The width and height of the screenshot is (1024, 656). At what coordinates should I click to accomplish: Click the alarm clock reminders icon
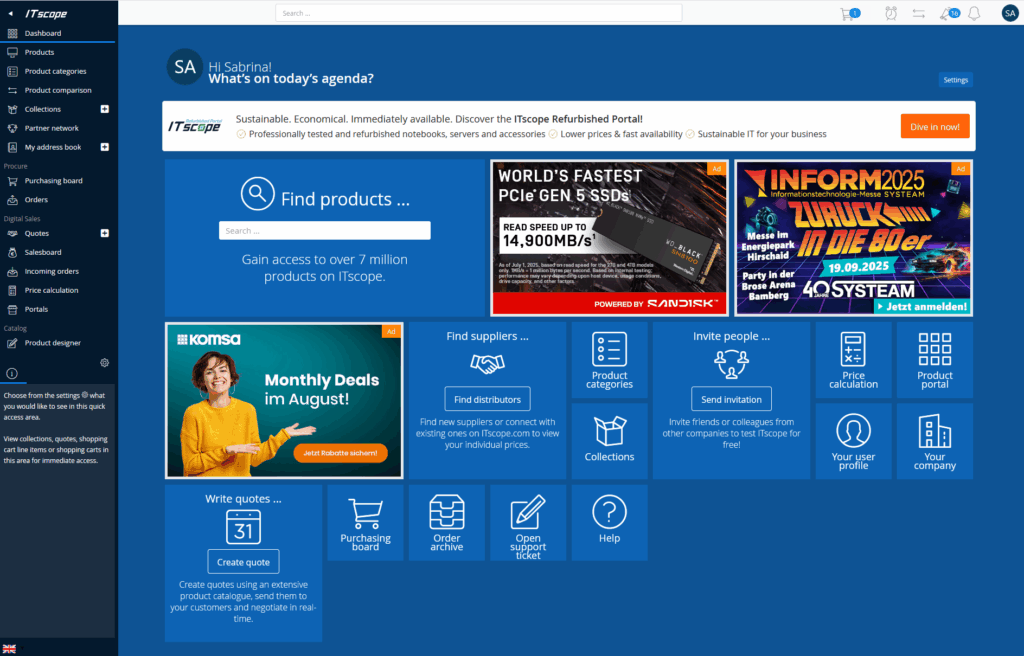pyautogui.click(x=891, y=13)
